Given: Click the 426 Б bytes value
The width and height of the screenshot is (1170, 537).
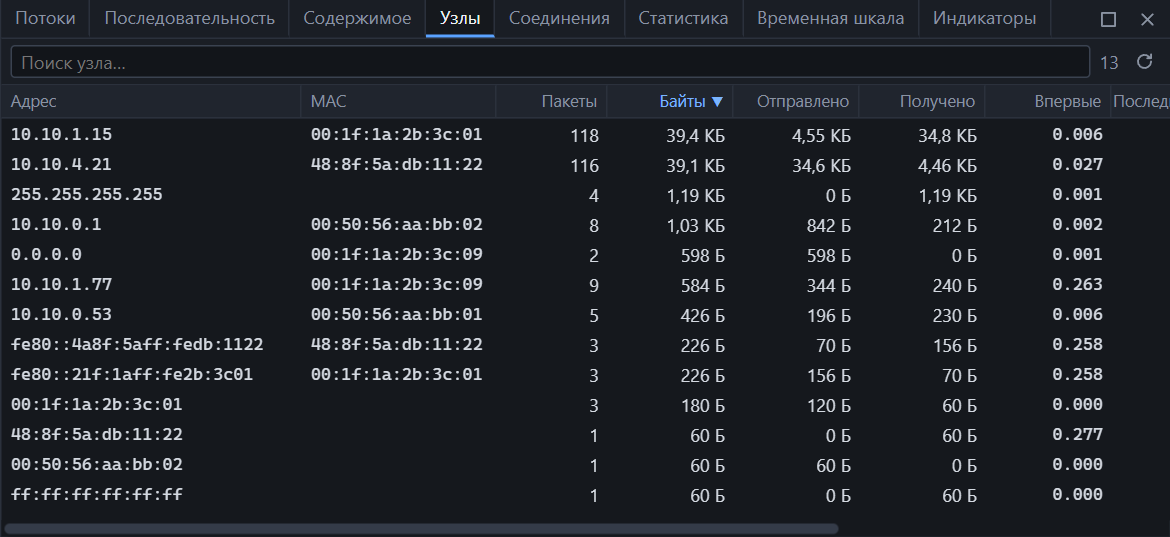Looking at the screenshot, I should pyautogui.click(x=703, y=315).
